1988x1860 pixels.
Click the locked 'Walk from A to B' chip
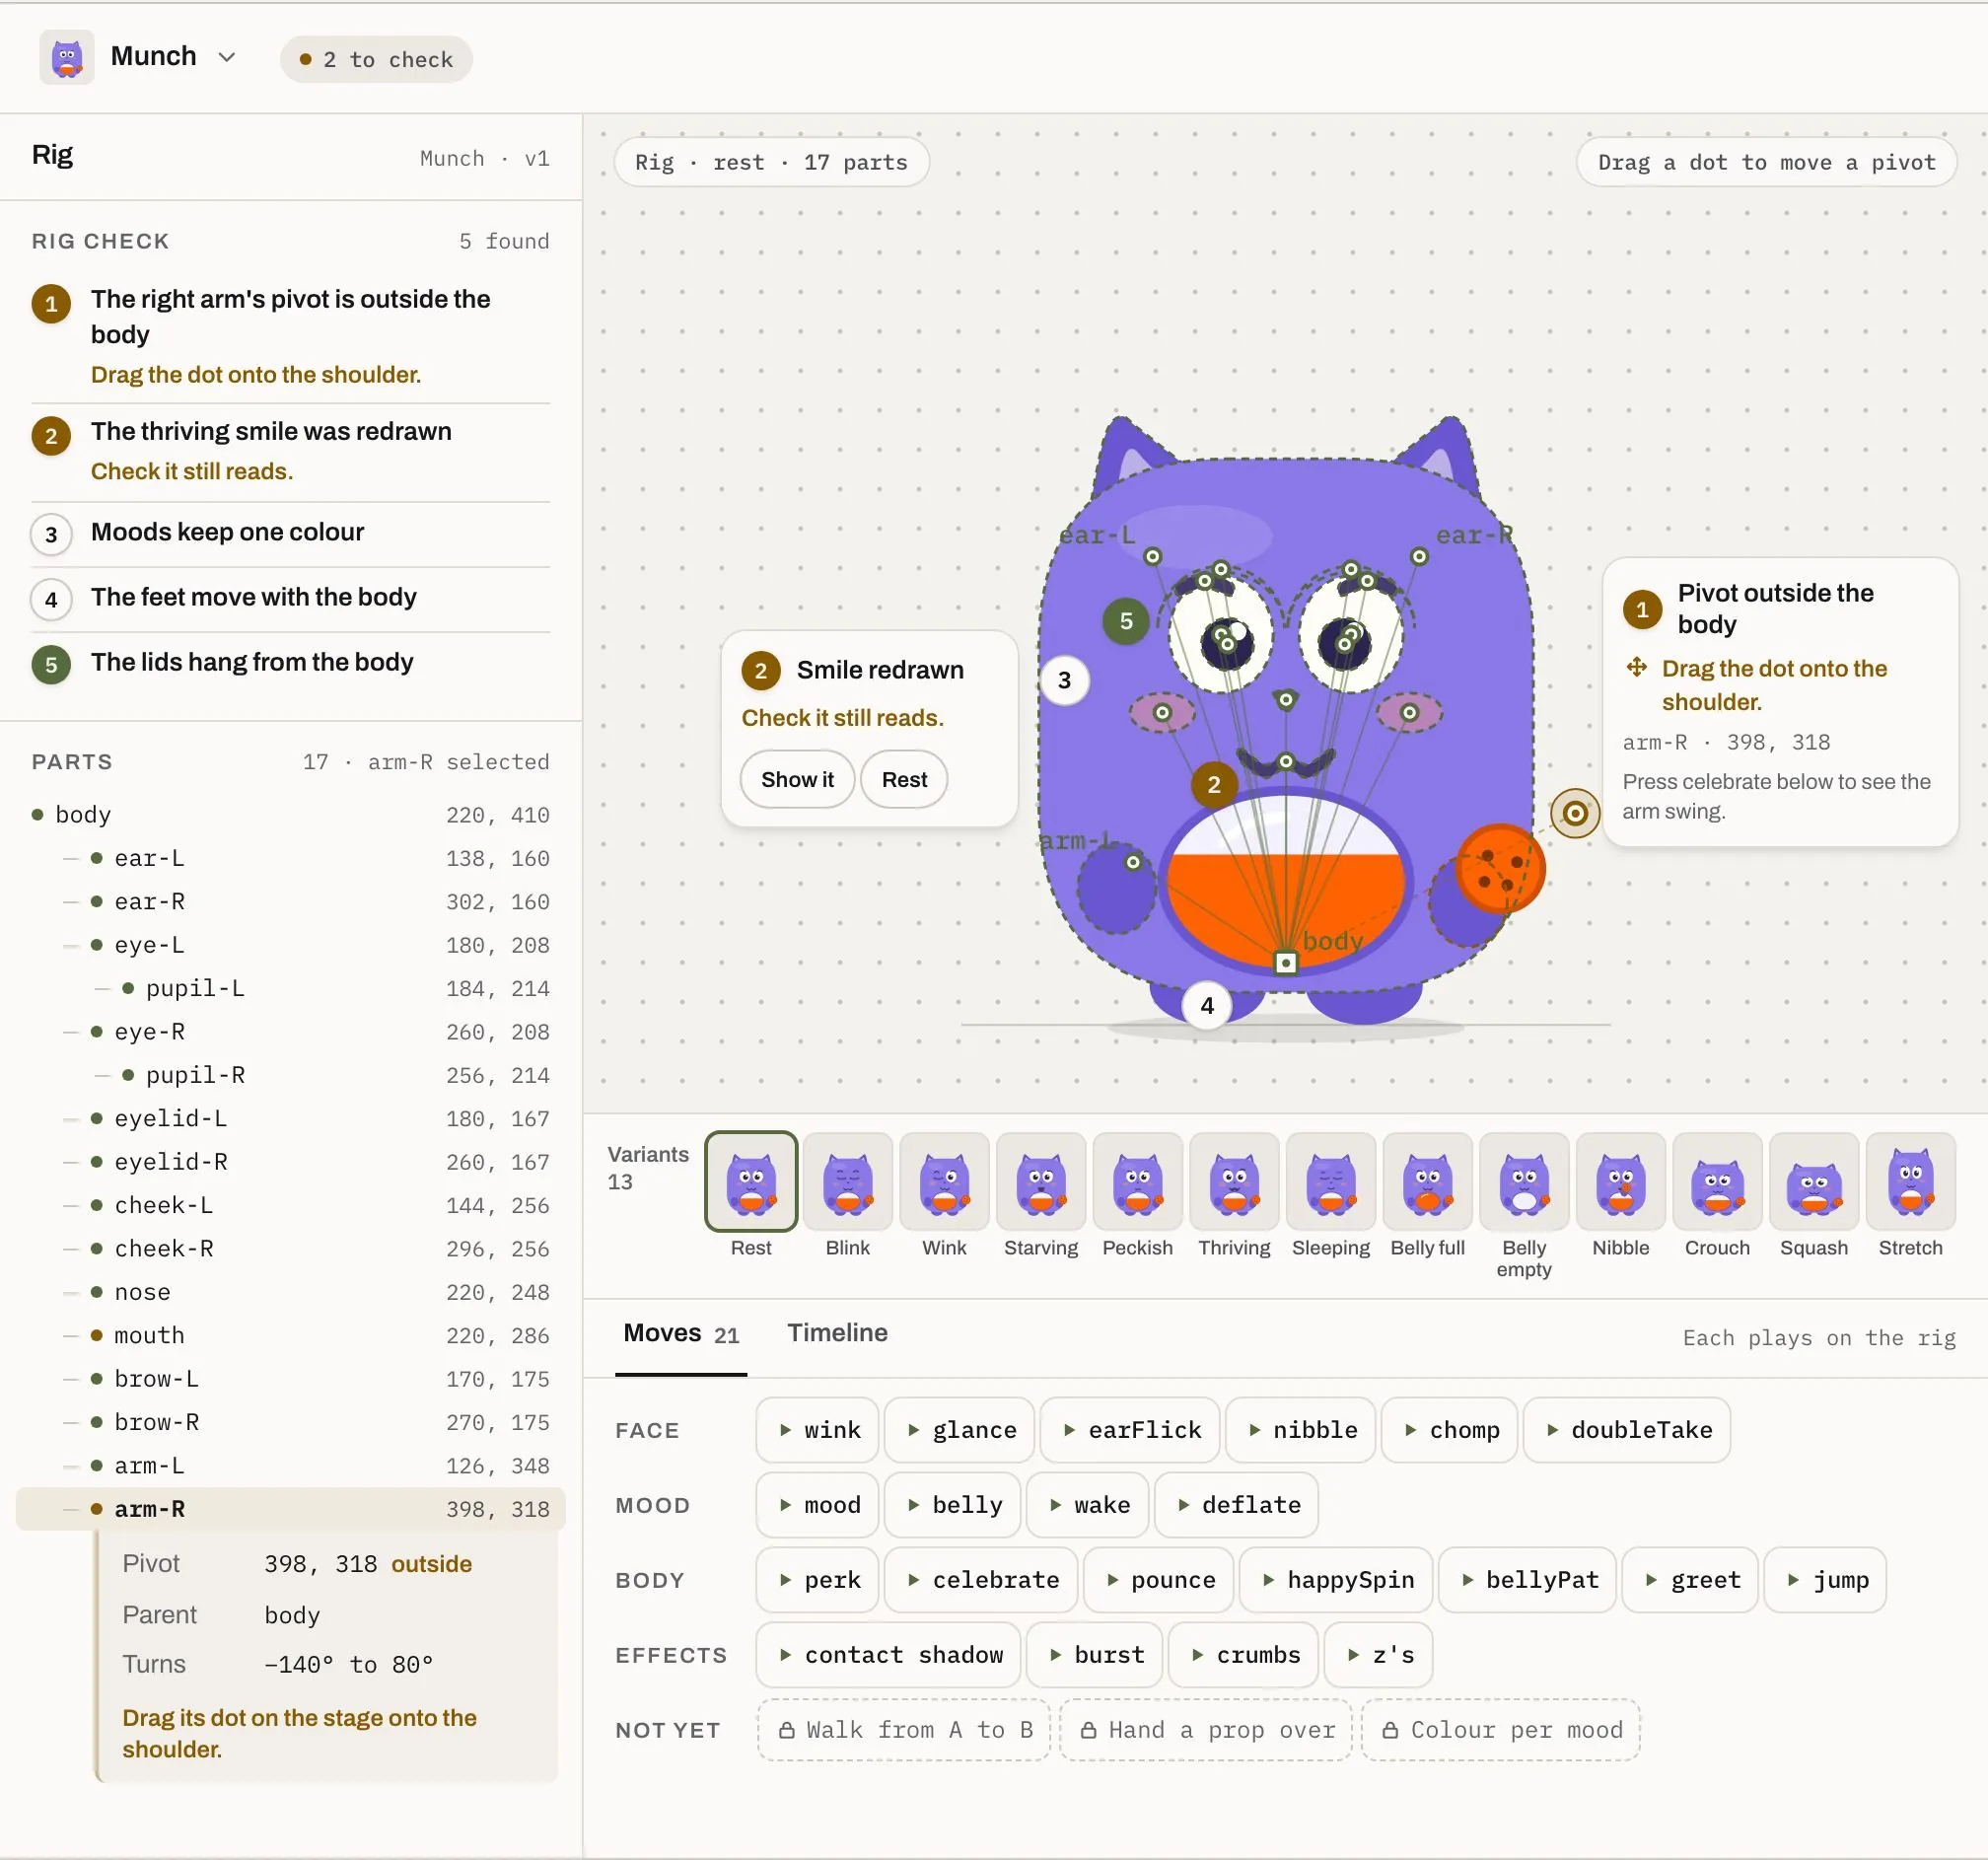coord(904,1730)
